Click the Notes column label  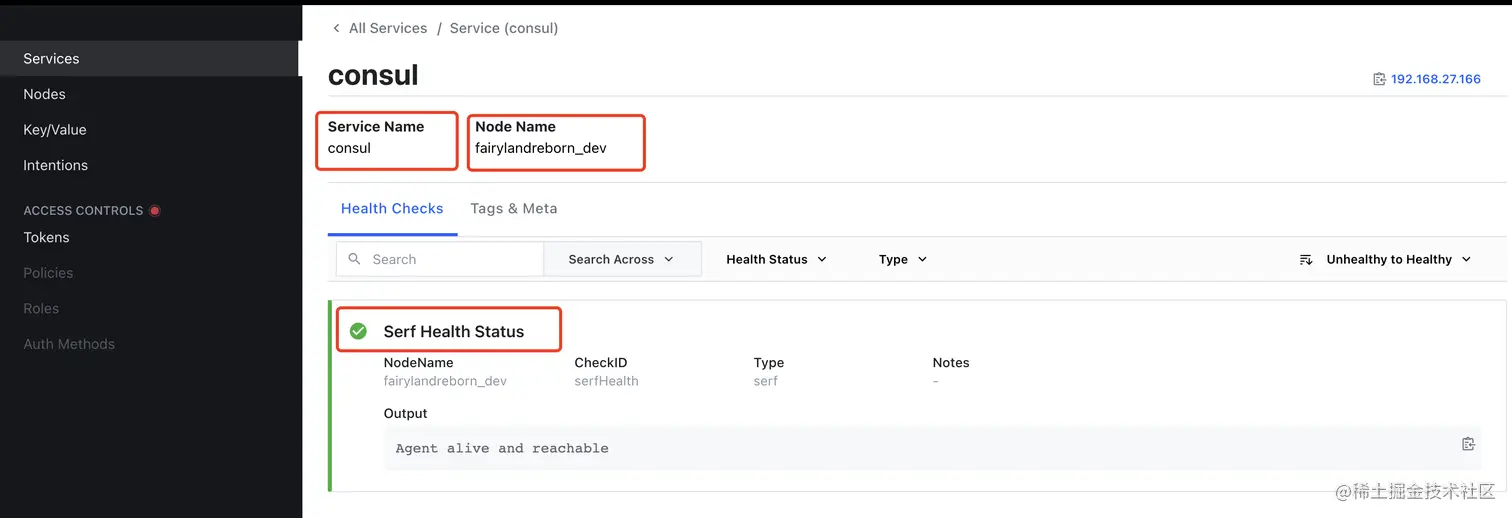pos(951,362)
